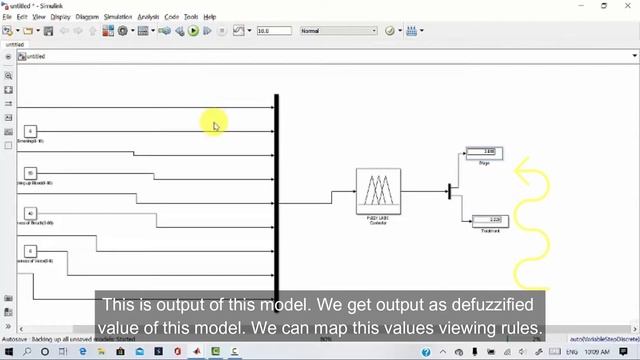
Task: Open the Simulation menu
Action: tap(118, 17)
